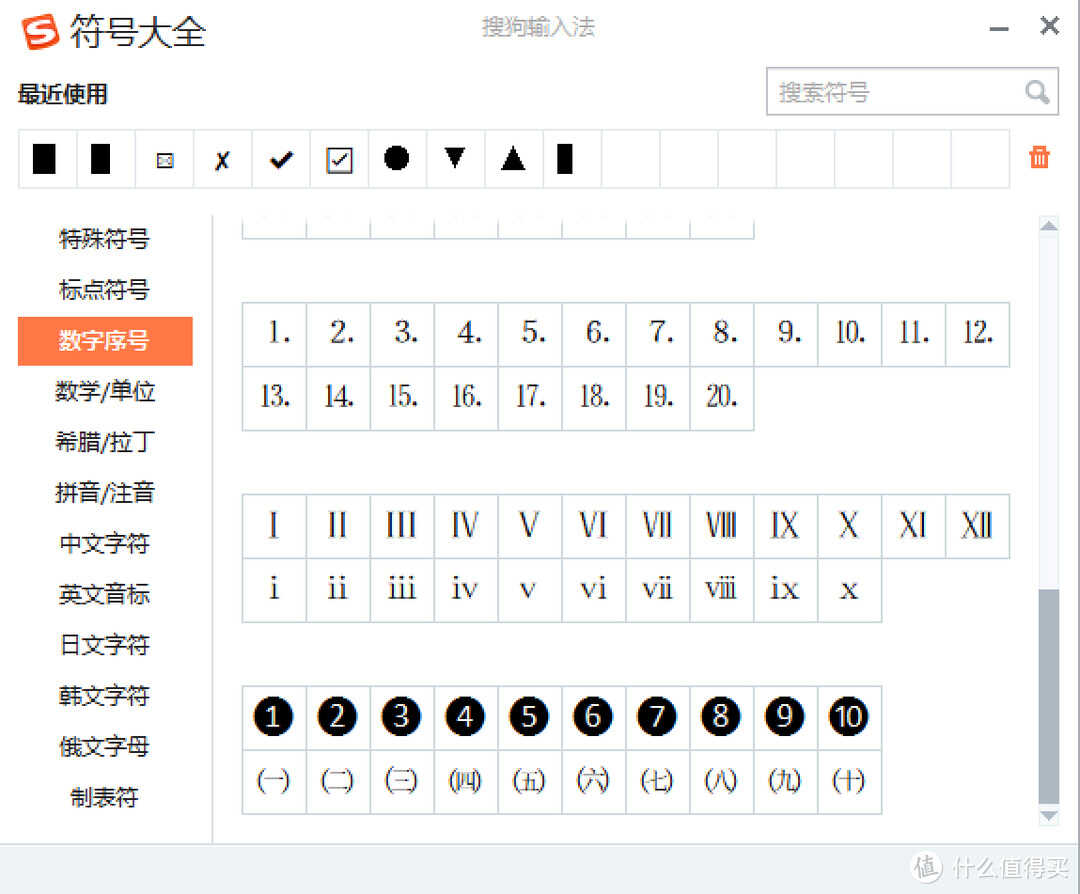Insert the numbered symbol 20.
The height and width of the screenshot is (894, 1080).
[x=721, y=398]
